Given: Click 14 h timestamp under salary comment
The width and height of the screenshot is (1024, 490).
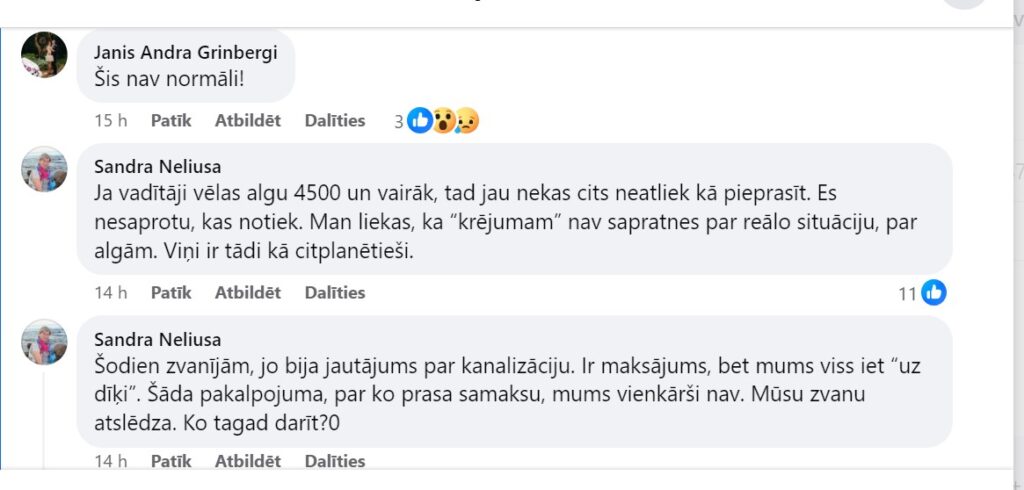Looking at the screenshot, I should pyautogui.click(x=110, y=293).
